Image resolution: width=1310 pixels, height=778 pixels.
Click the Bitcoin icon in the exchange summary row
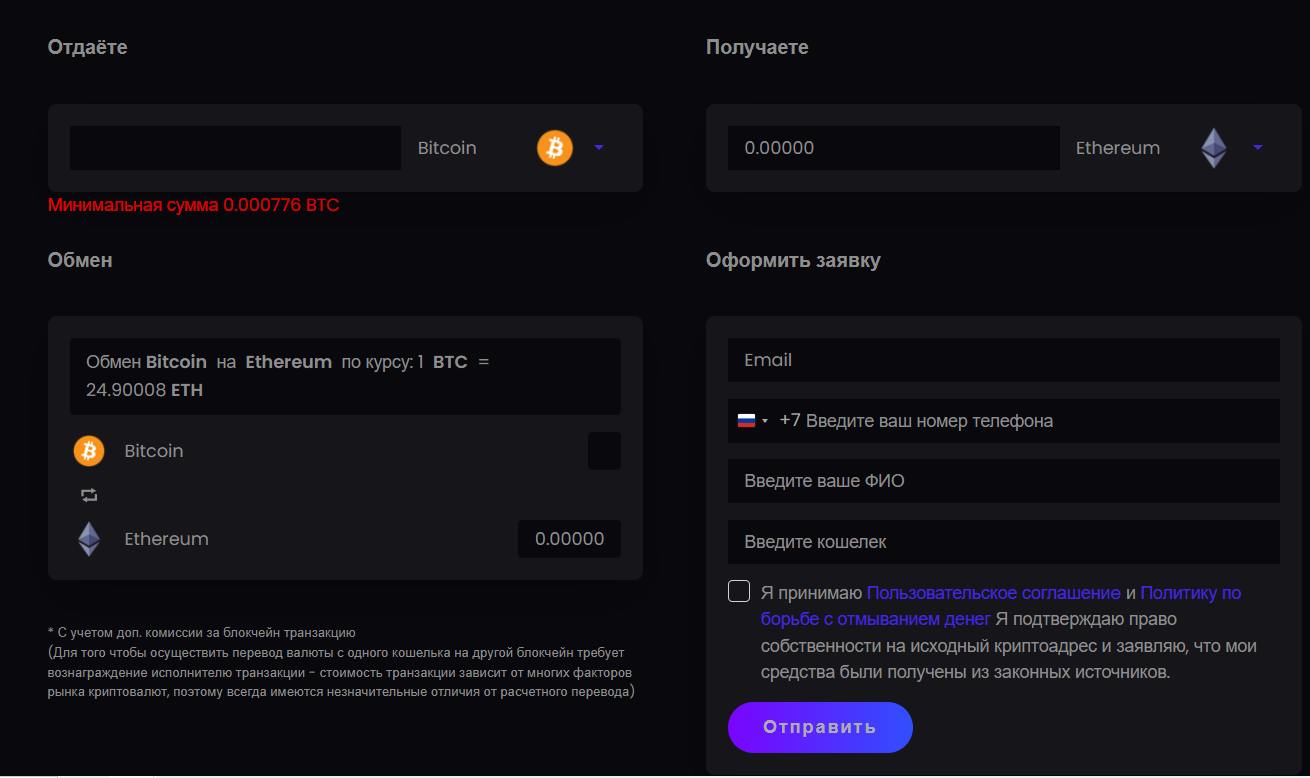(89, 451)
